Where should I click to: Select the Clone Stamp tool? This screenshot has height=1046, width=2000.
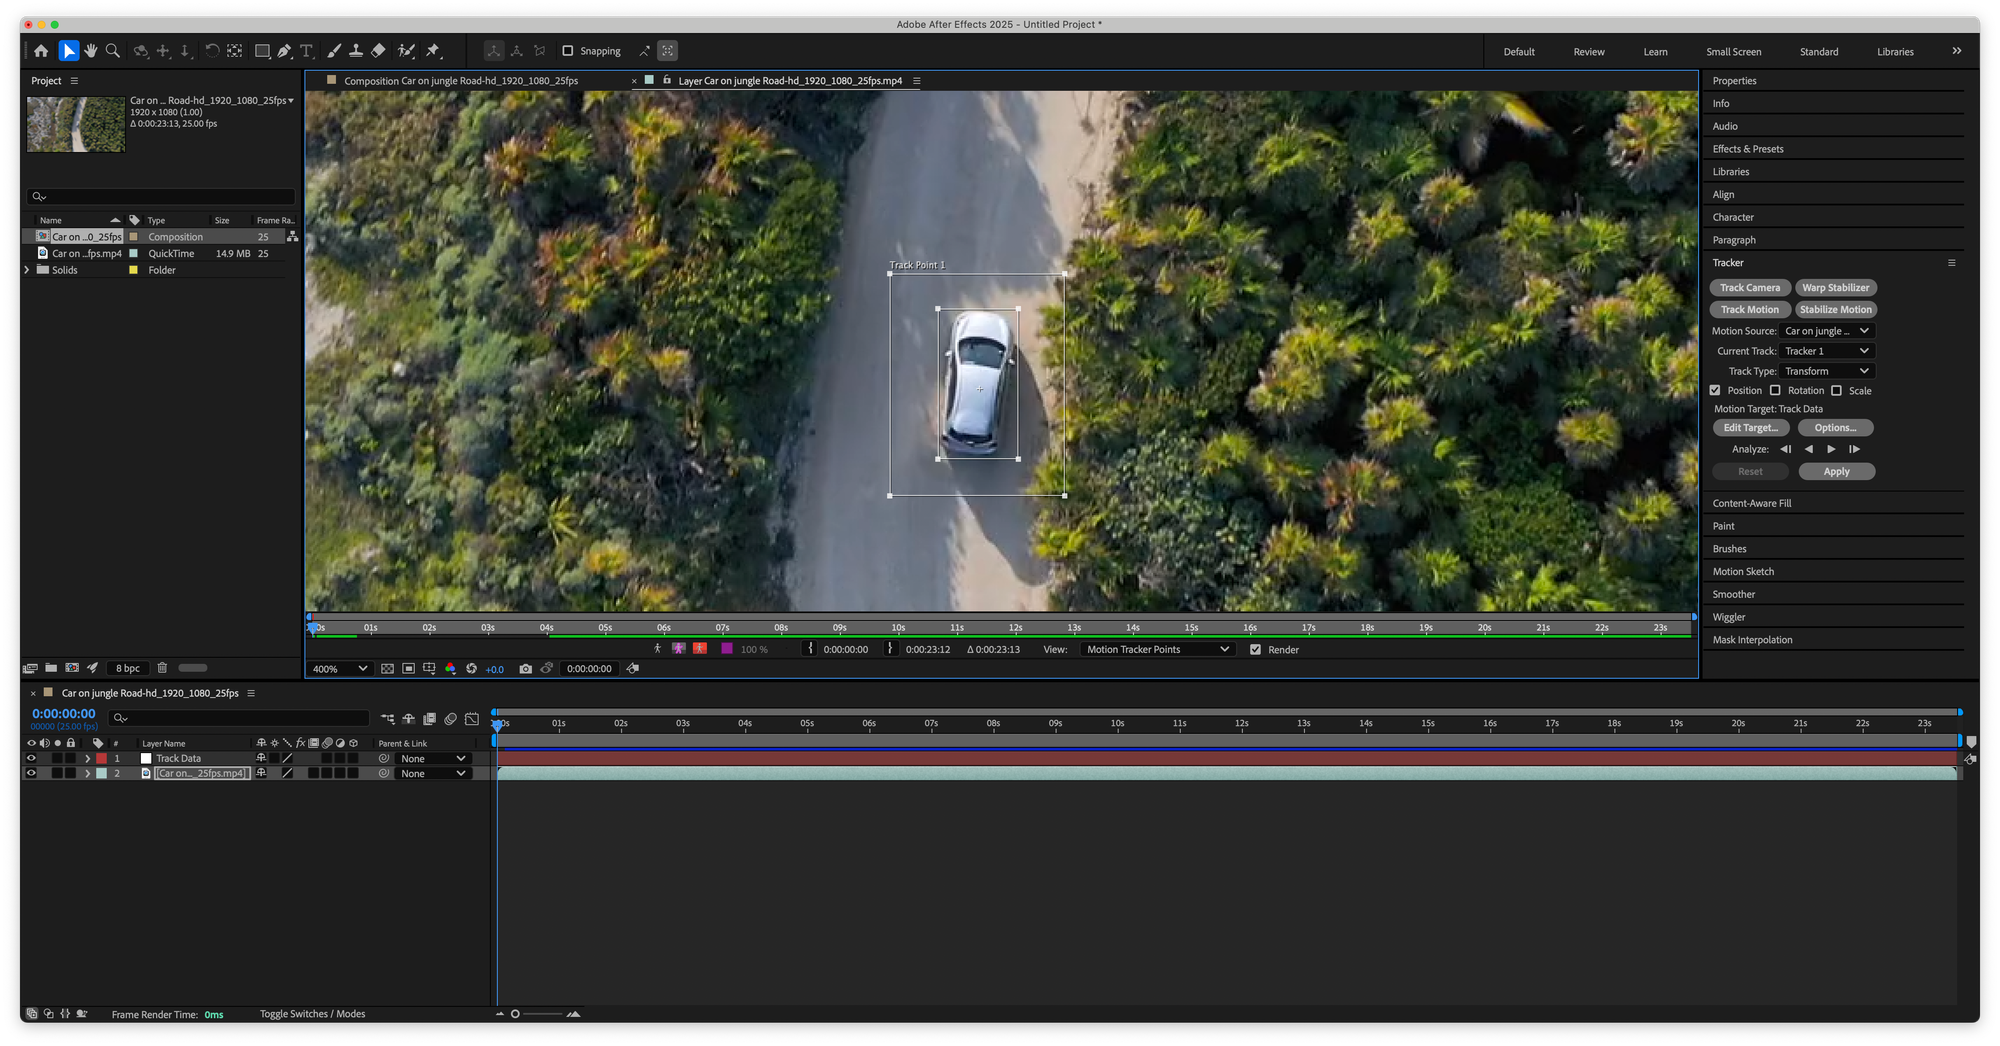(356, 51)
